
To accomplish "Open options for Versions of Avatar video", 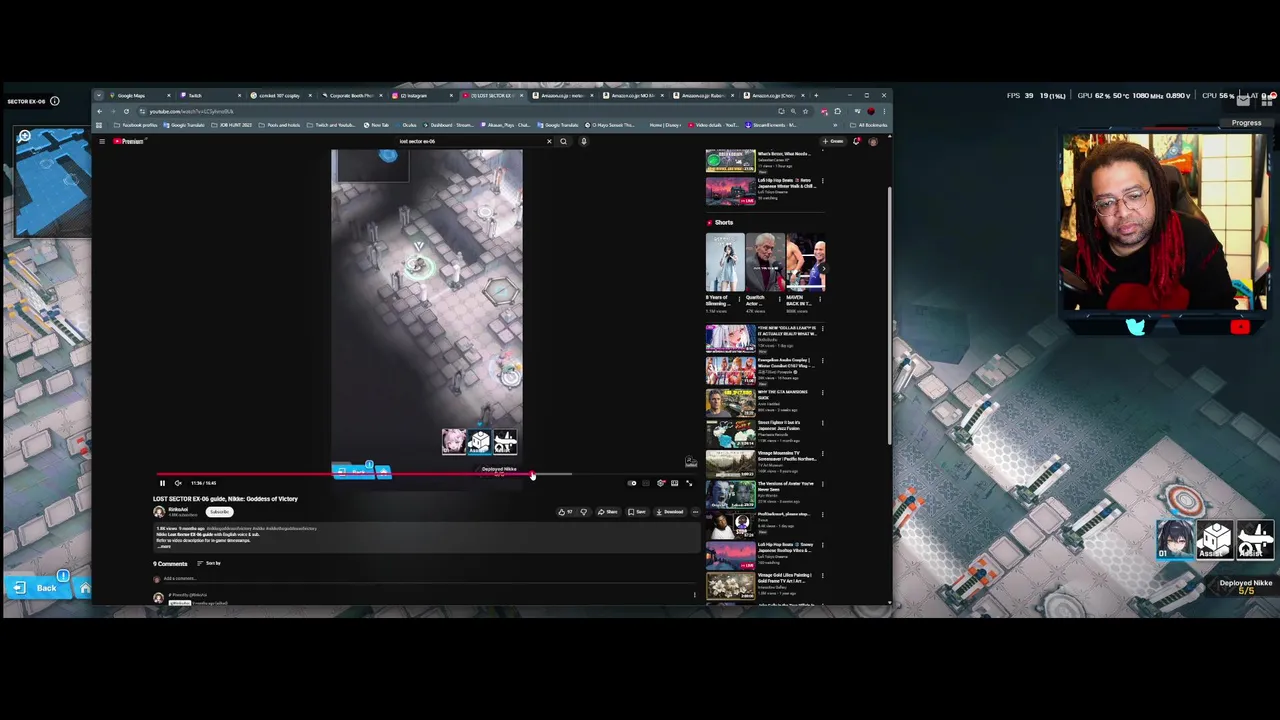I will pos(822,485).
